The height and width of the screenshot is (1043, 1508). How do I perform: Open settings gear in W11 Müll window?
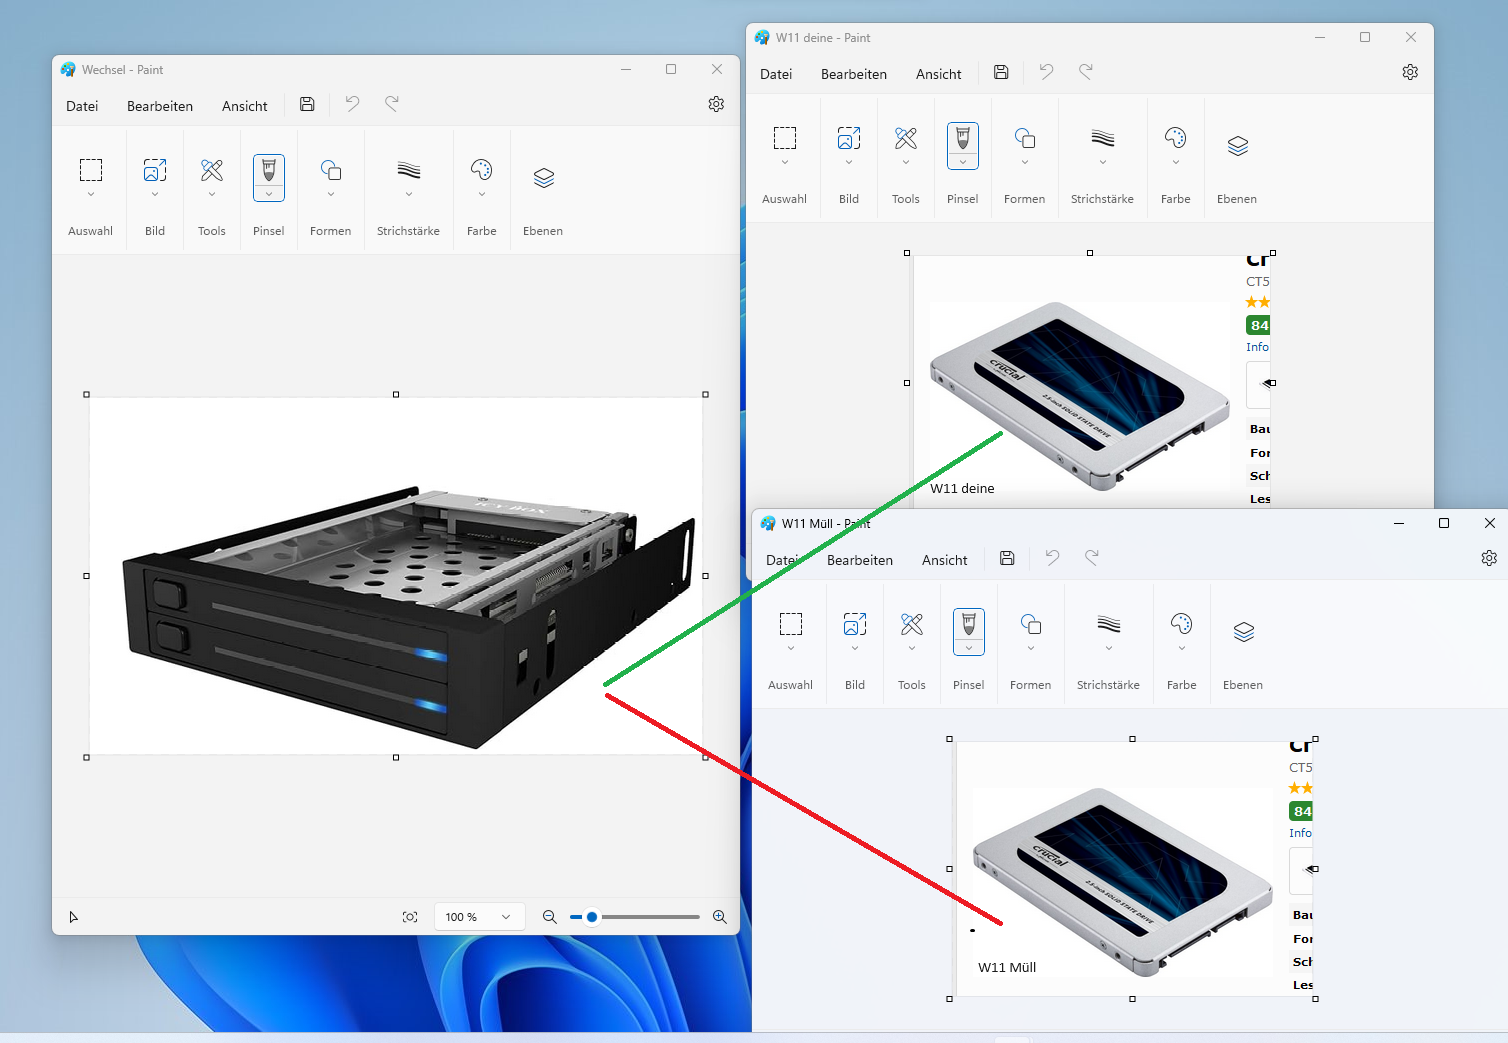(x=1489, y=558)
